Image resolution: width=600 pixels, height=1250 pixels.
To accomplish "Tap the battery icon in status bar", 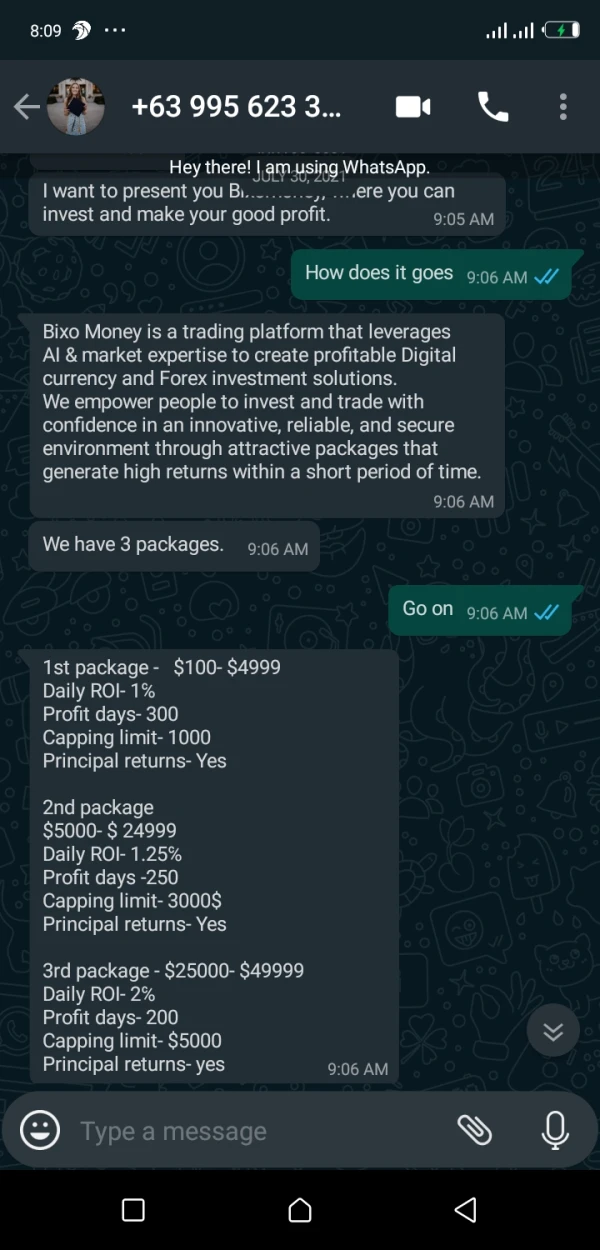I will pyautogui.click(x=561, y=31).
